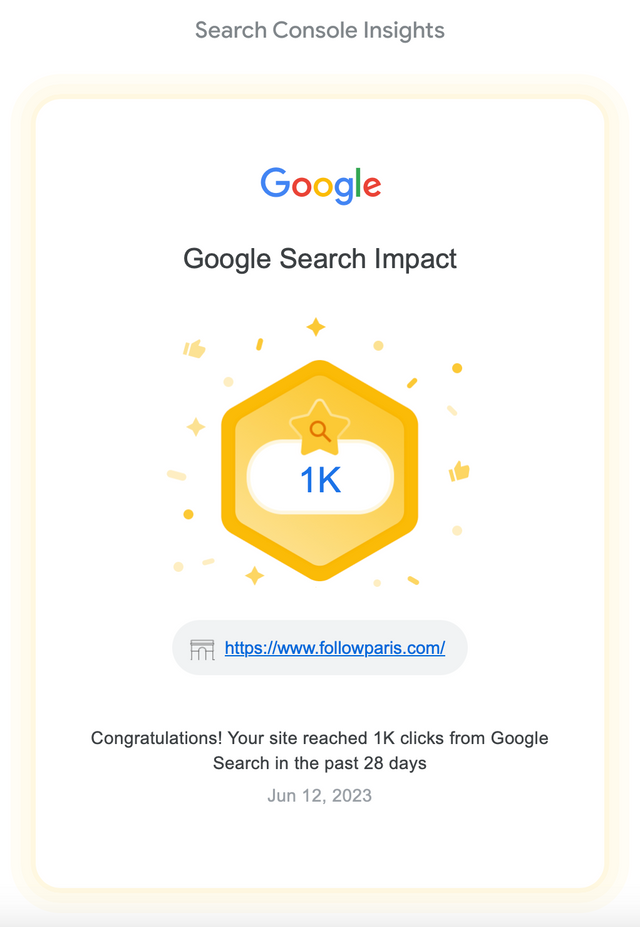The image size is (640, 927).
Task: Click the solid orange dot below the left sparkle
Action: pos(189,514)
